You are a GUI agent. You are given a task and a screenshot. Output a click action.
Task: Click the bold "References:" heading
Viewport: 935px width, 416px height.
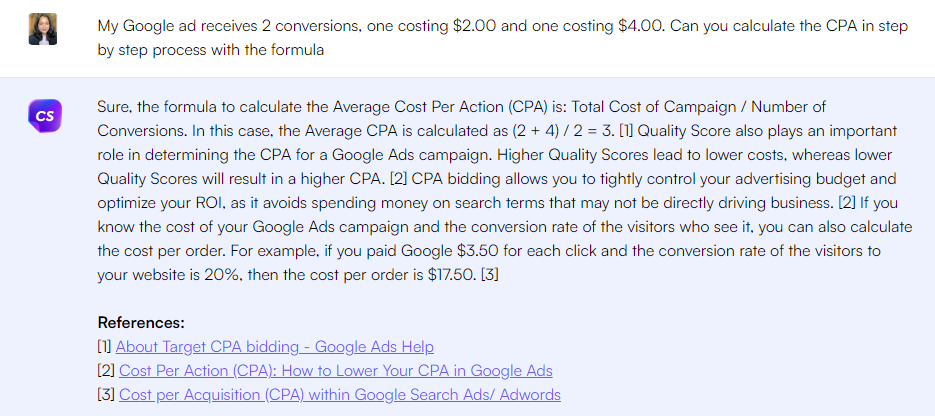coord(141,323)
